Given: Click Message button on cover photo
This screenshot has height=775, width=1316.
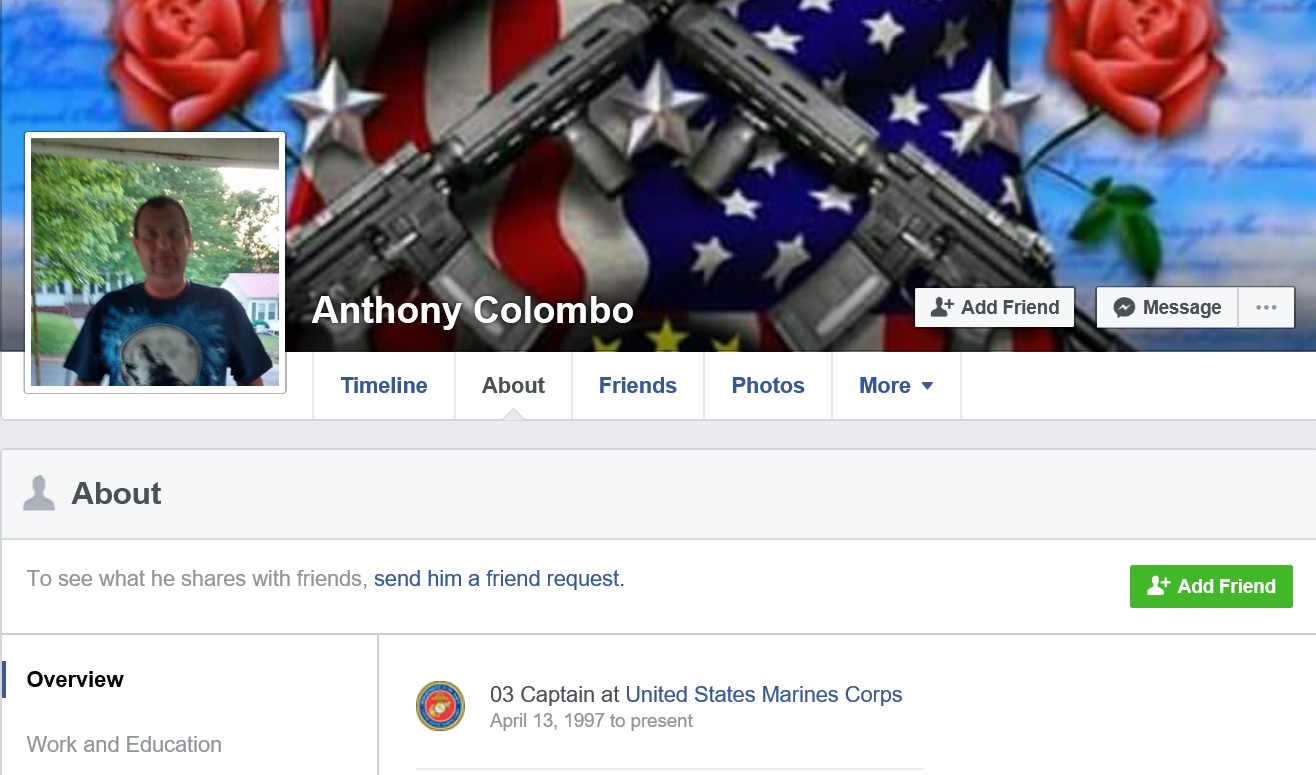Looking at the screenshot, I should coord(1167,308).
